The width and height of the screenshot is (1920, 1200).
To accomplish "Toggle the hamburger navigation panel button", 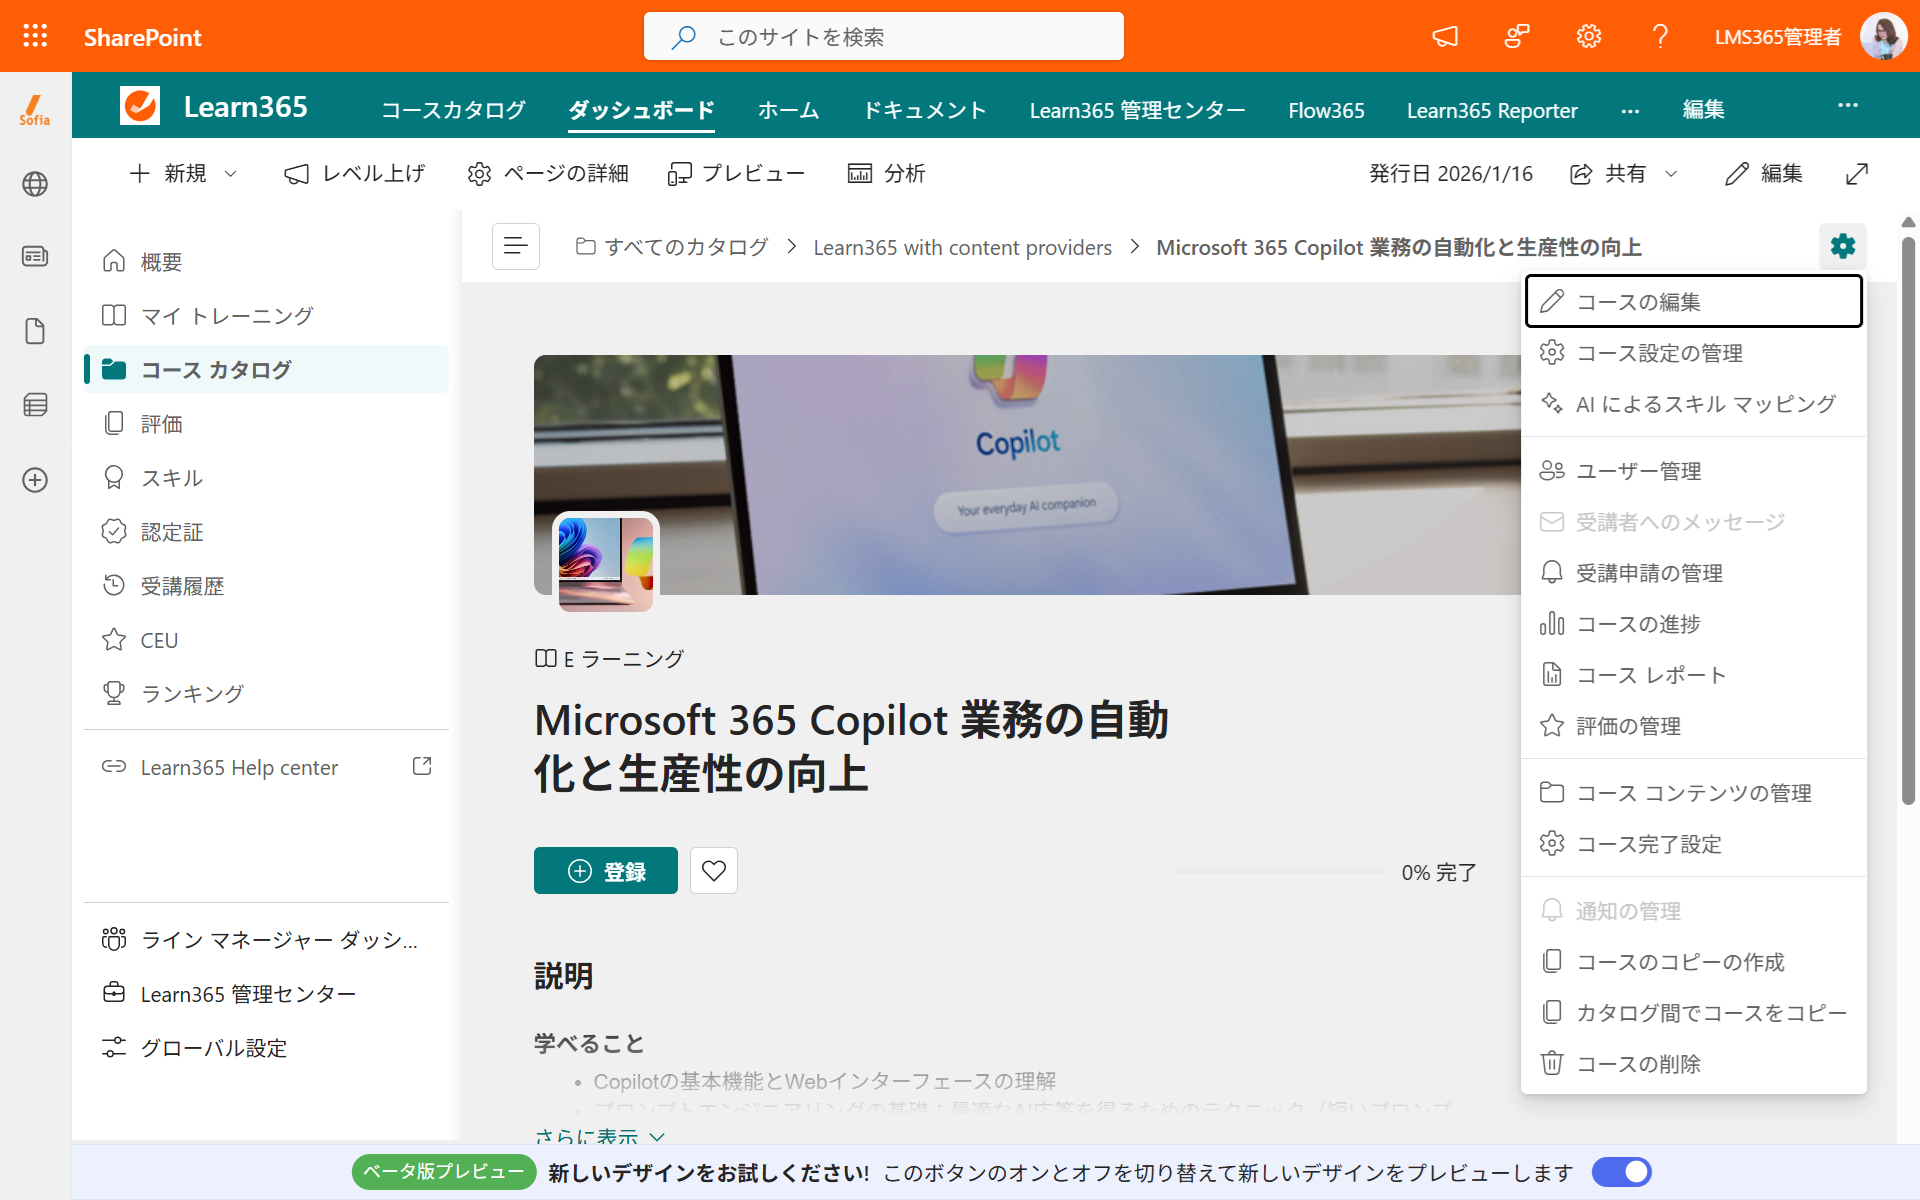I will click(x=516, y=246).
